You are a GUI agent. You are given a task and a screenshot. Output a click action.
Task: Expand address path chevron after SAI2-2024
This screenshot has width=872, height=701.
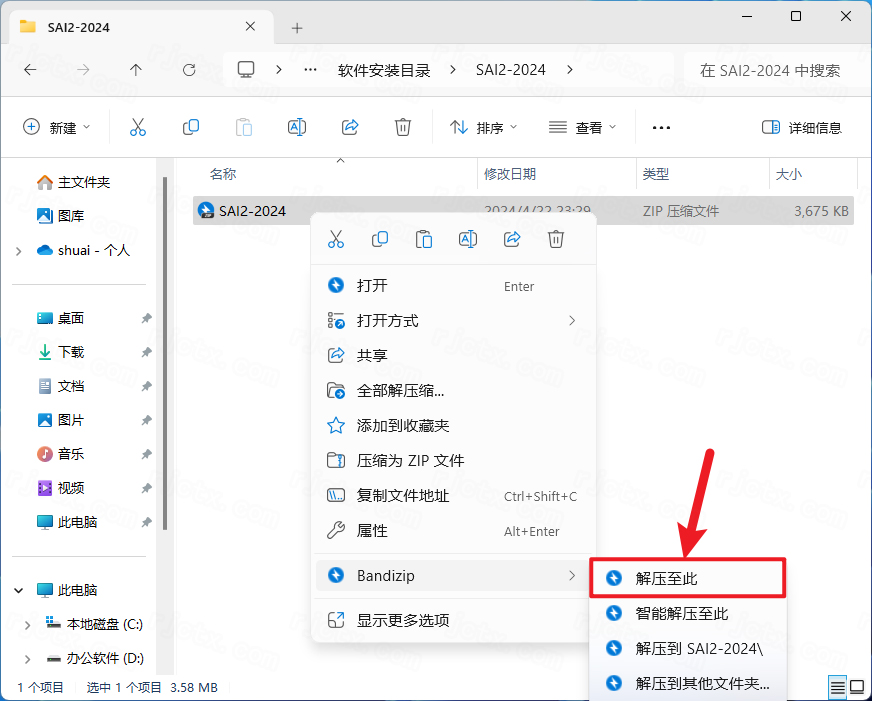[x=570, y=70]
